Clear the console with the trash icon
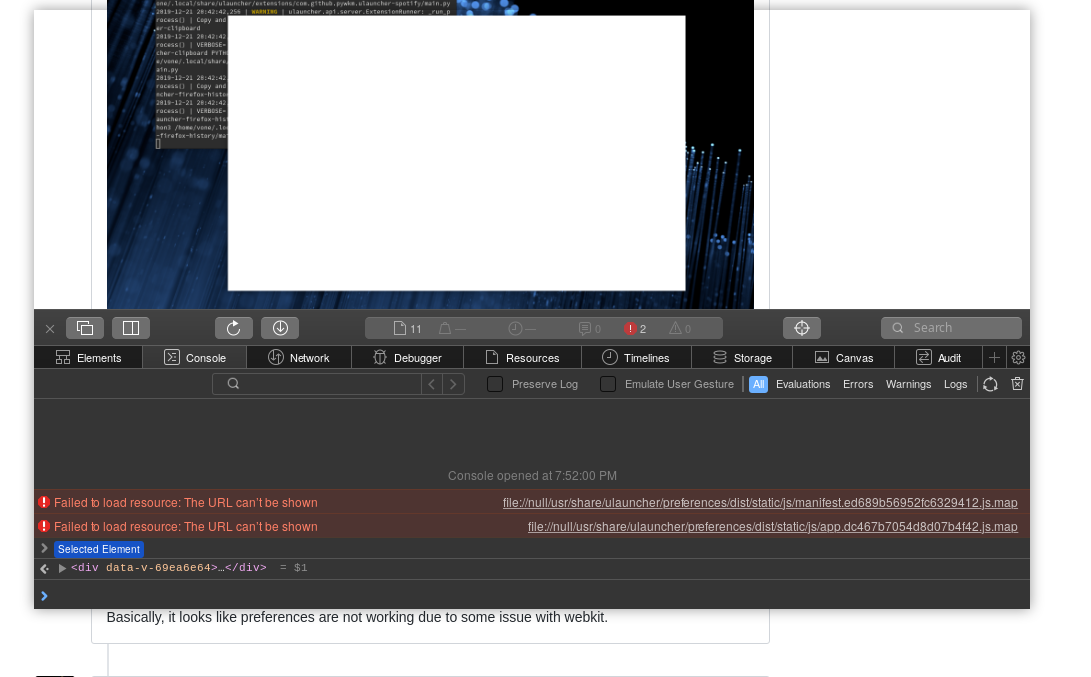The width and height of the screenshot is (1091, 677). click(x=1017, y=384)
